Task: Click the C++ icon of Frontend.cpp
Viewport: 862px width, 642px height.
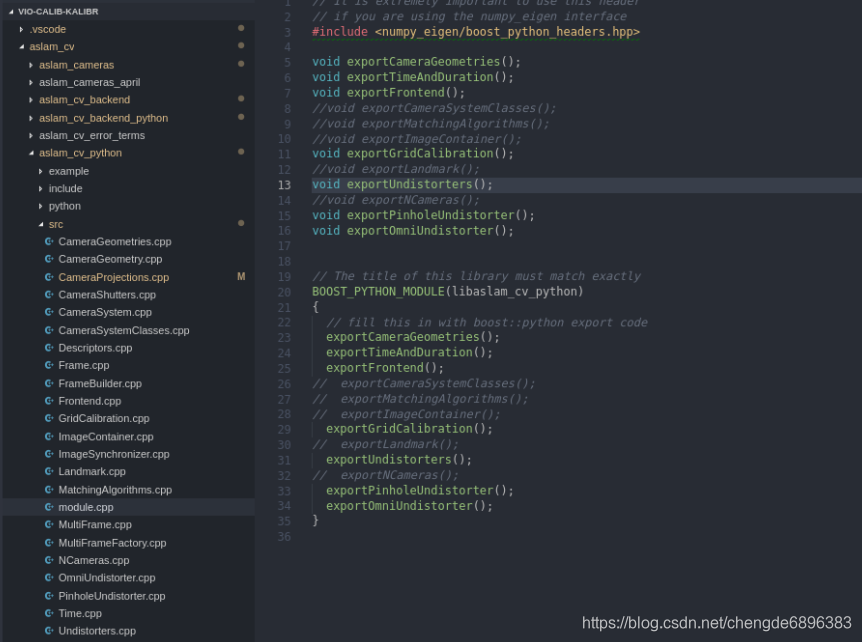Action: tap(49, 401)
